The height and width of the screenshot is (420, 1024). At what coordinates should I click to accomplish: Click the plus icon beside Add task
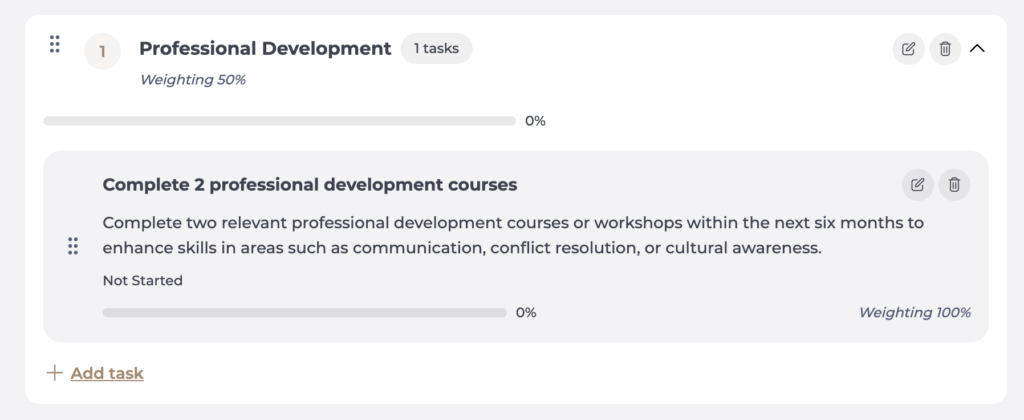pyautogui.click(x=55, y=373)
